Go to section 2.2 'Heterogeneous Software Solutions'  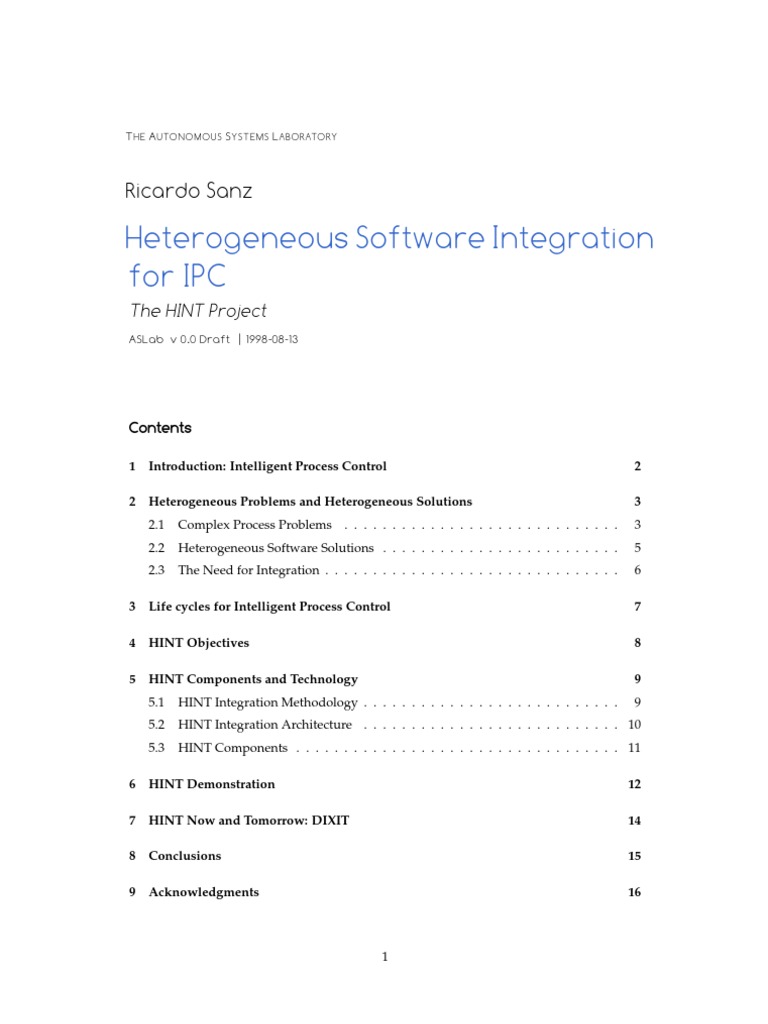pos(276,547)
